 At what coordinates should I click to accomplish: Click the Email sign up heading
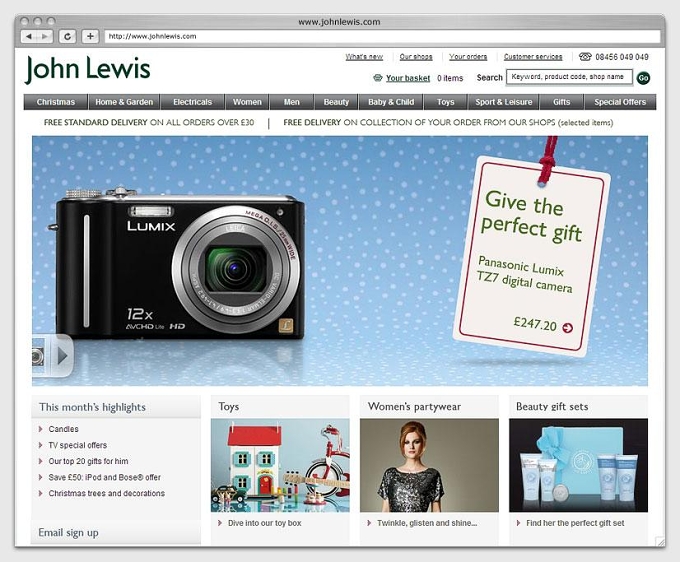[x=69, y=533]
